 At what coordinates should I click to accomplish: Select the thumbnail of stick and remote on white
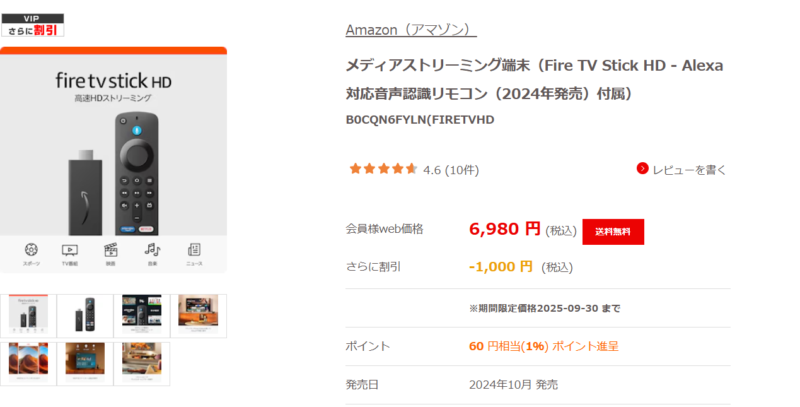click(x=84, y=315)
